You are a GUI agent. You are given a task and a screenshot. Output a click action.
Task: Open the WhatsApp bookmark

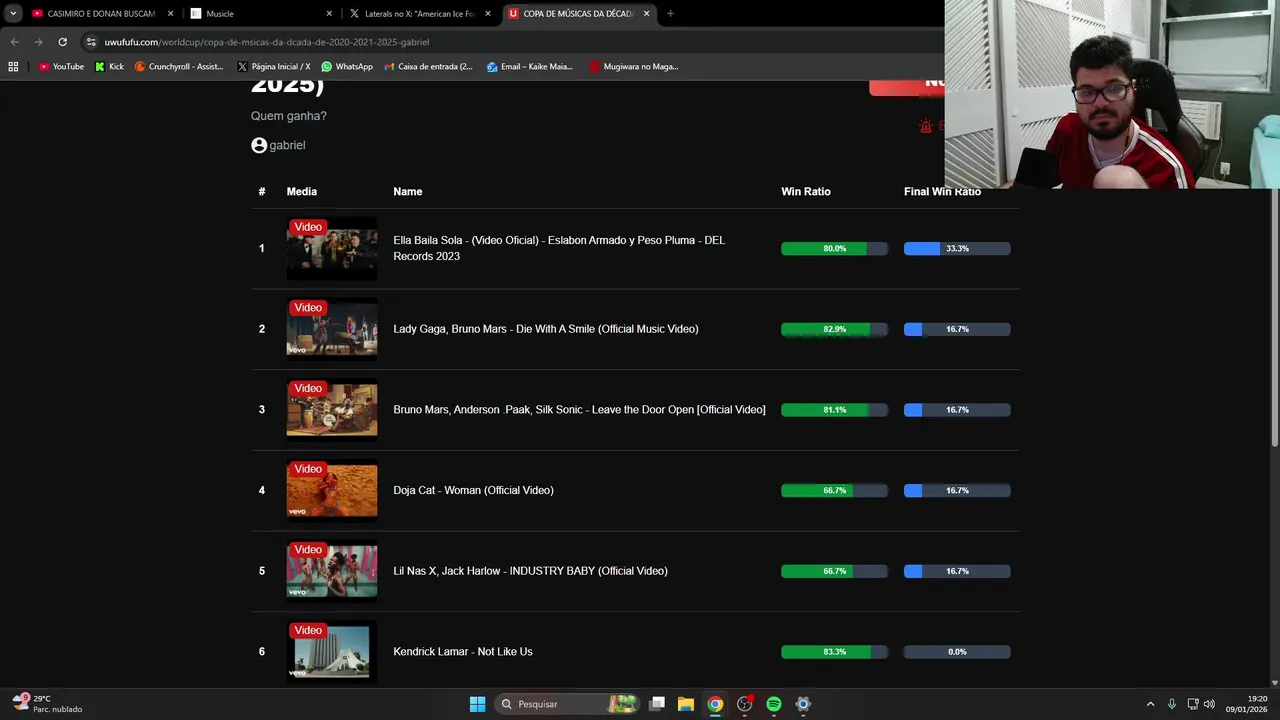(347, 67)
